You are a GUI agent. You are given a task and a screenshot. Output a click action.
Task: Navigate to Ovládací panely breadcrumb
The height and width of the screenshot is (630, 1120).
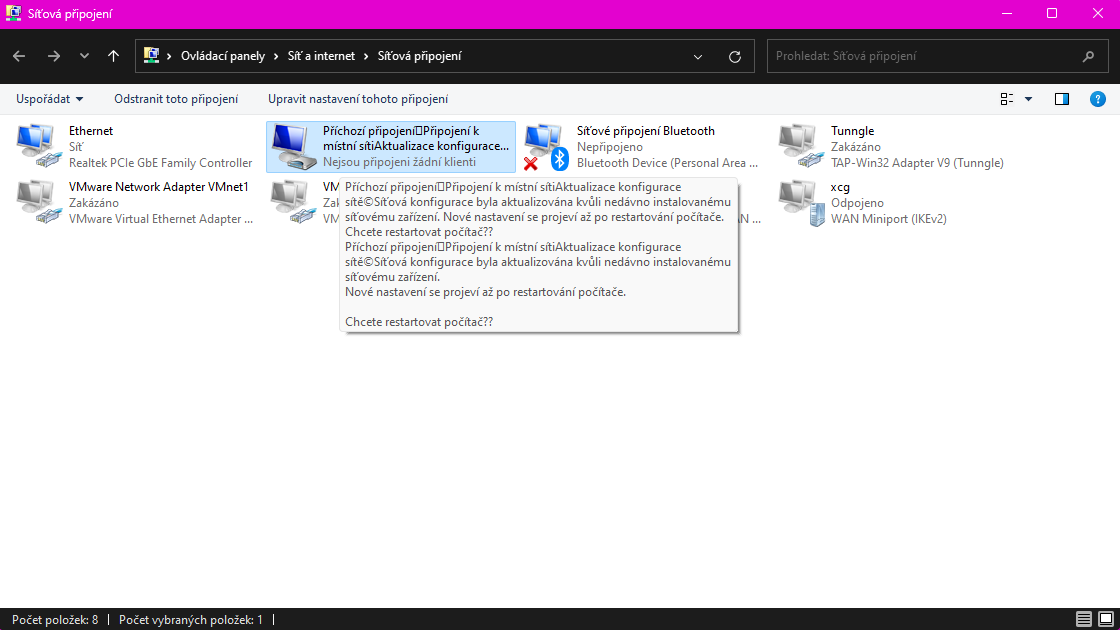pos(222,57)
